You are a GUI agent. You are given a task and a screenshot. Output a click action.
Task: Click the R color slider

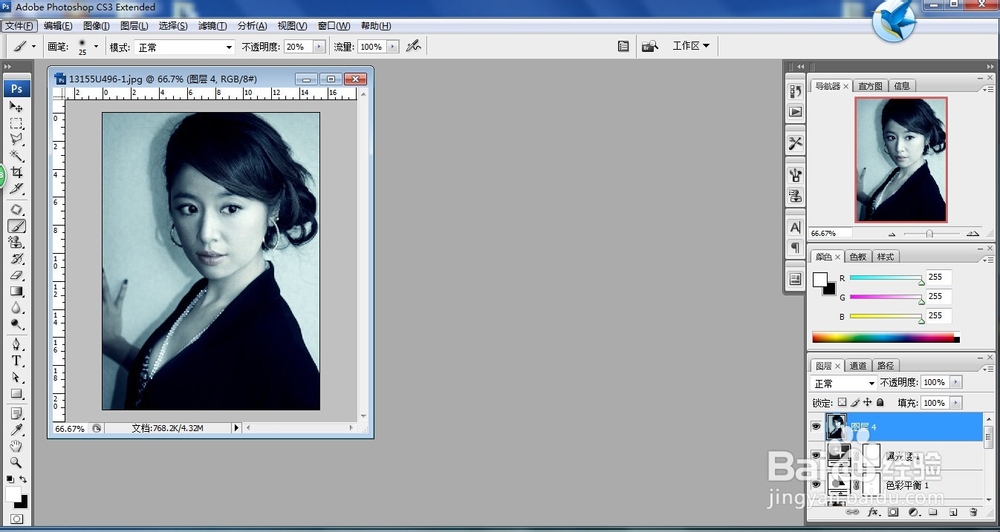click(885, 278)
